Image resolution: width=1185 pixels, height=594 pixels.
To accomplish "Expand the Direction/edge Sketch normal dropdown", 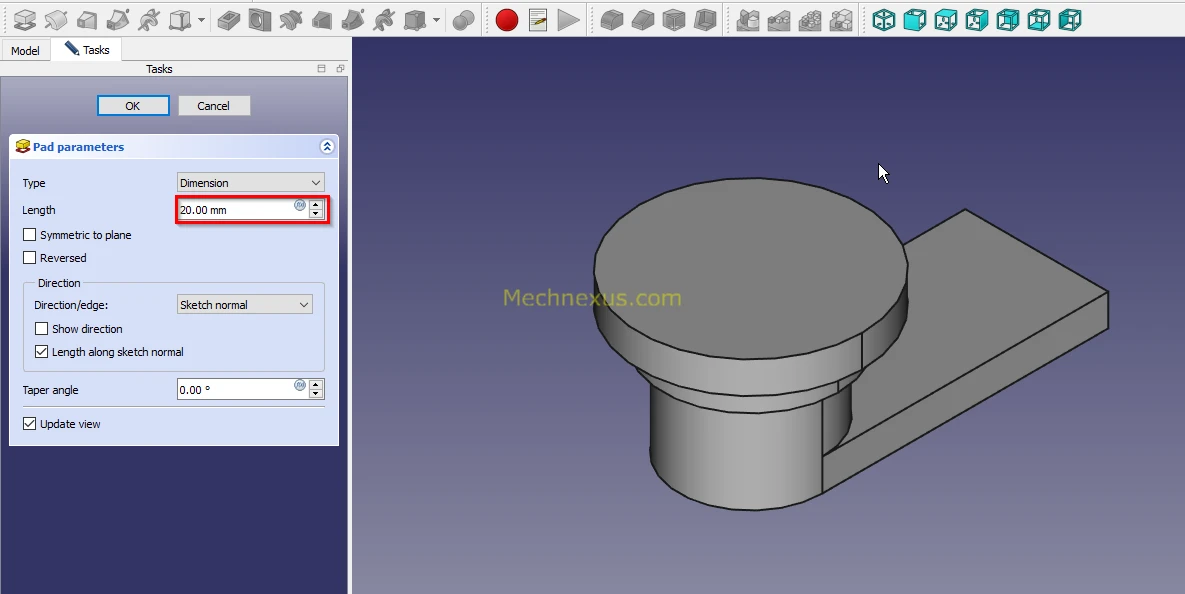I will coord(244,305).
